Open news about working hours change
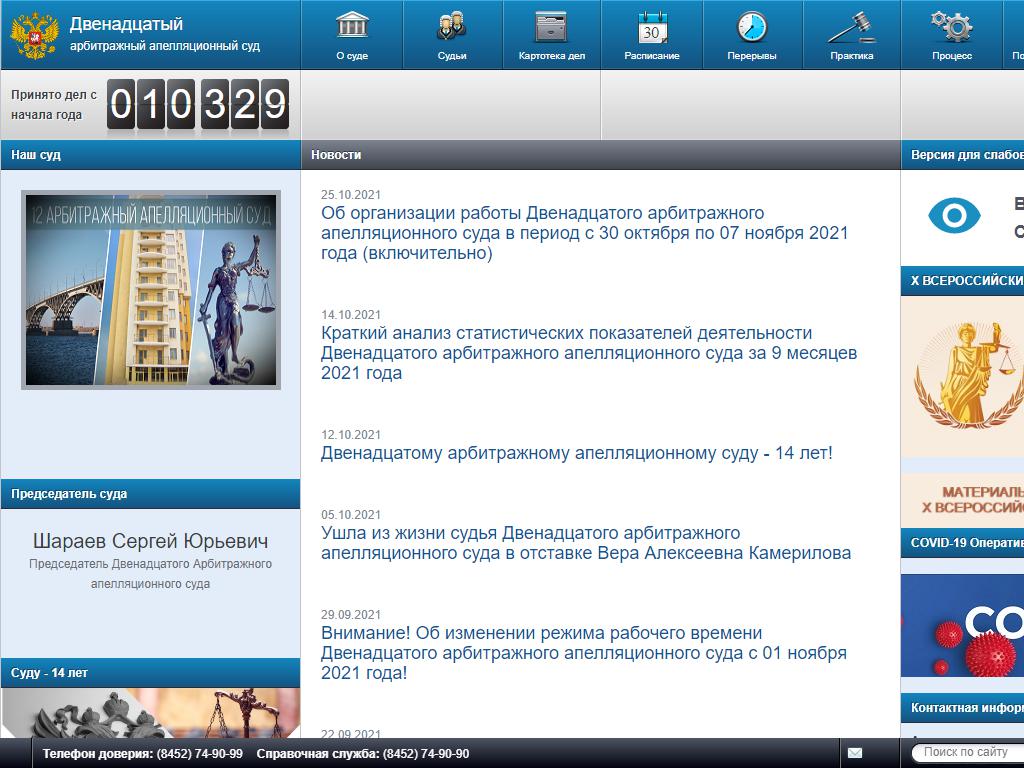The height and width of the screenshot is (768, 1024). tap(583, 653)
